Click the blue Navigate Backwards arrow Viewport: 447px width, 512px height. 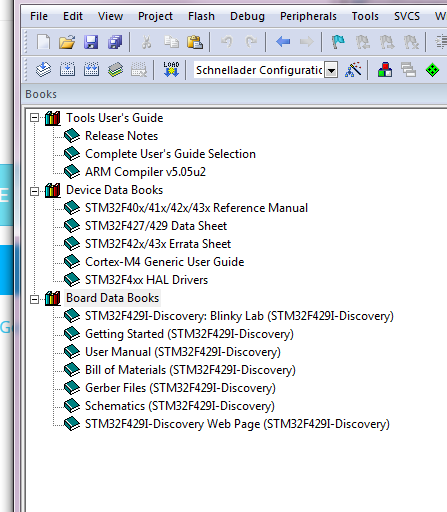pos(283,42)
